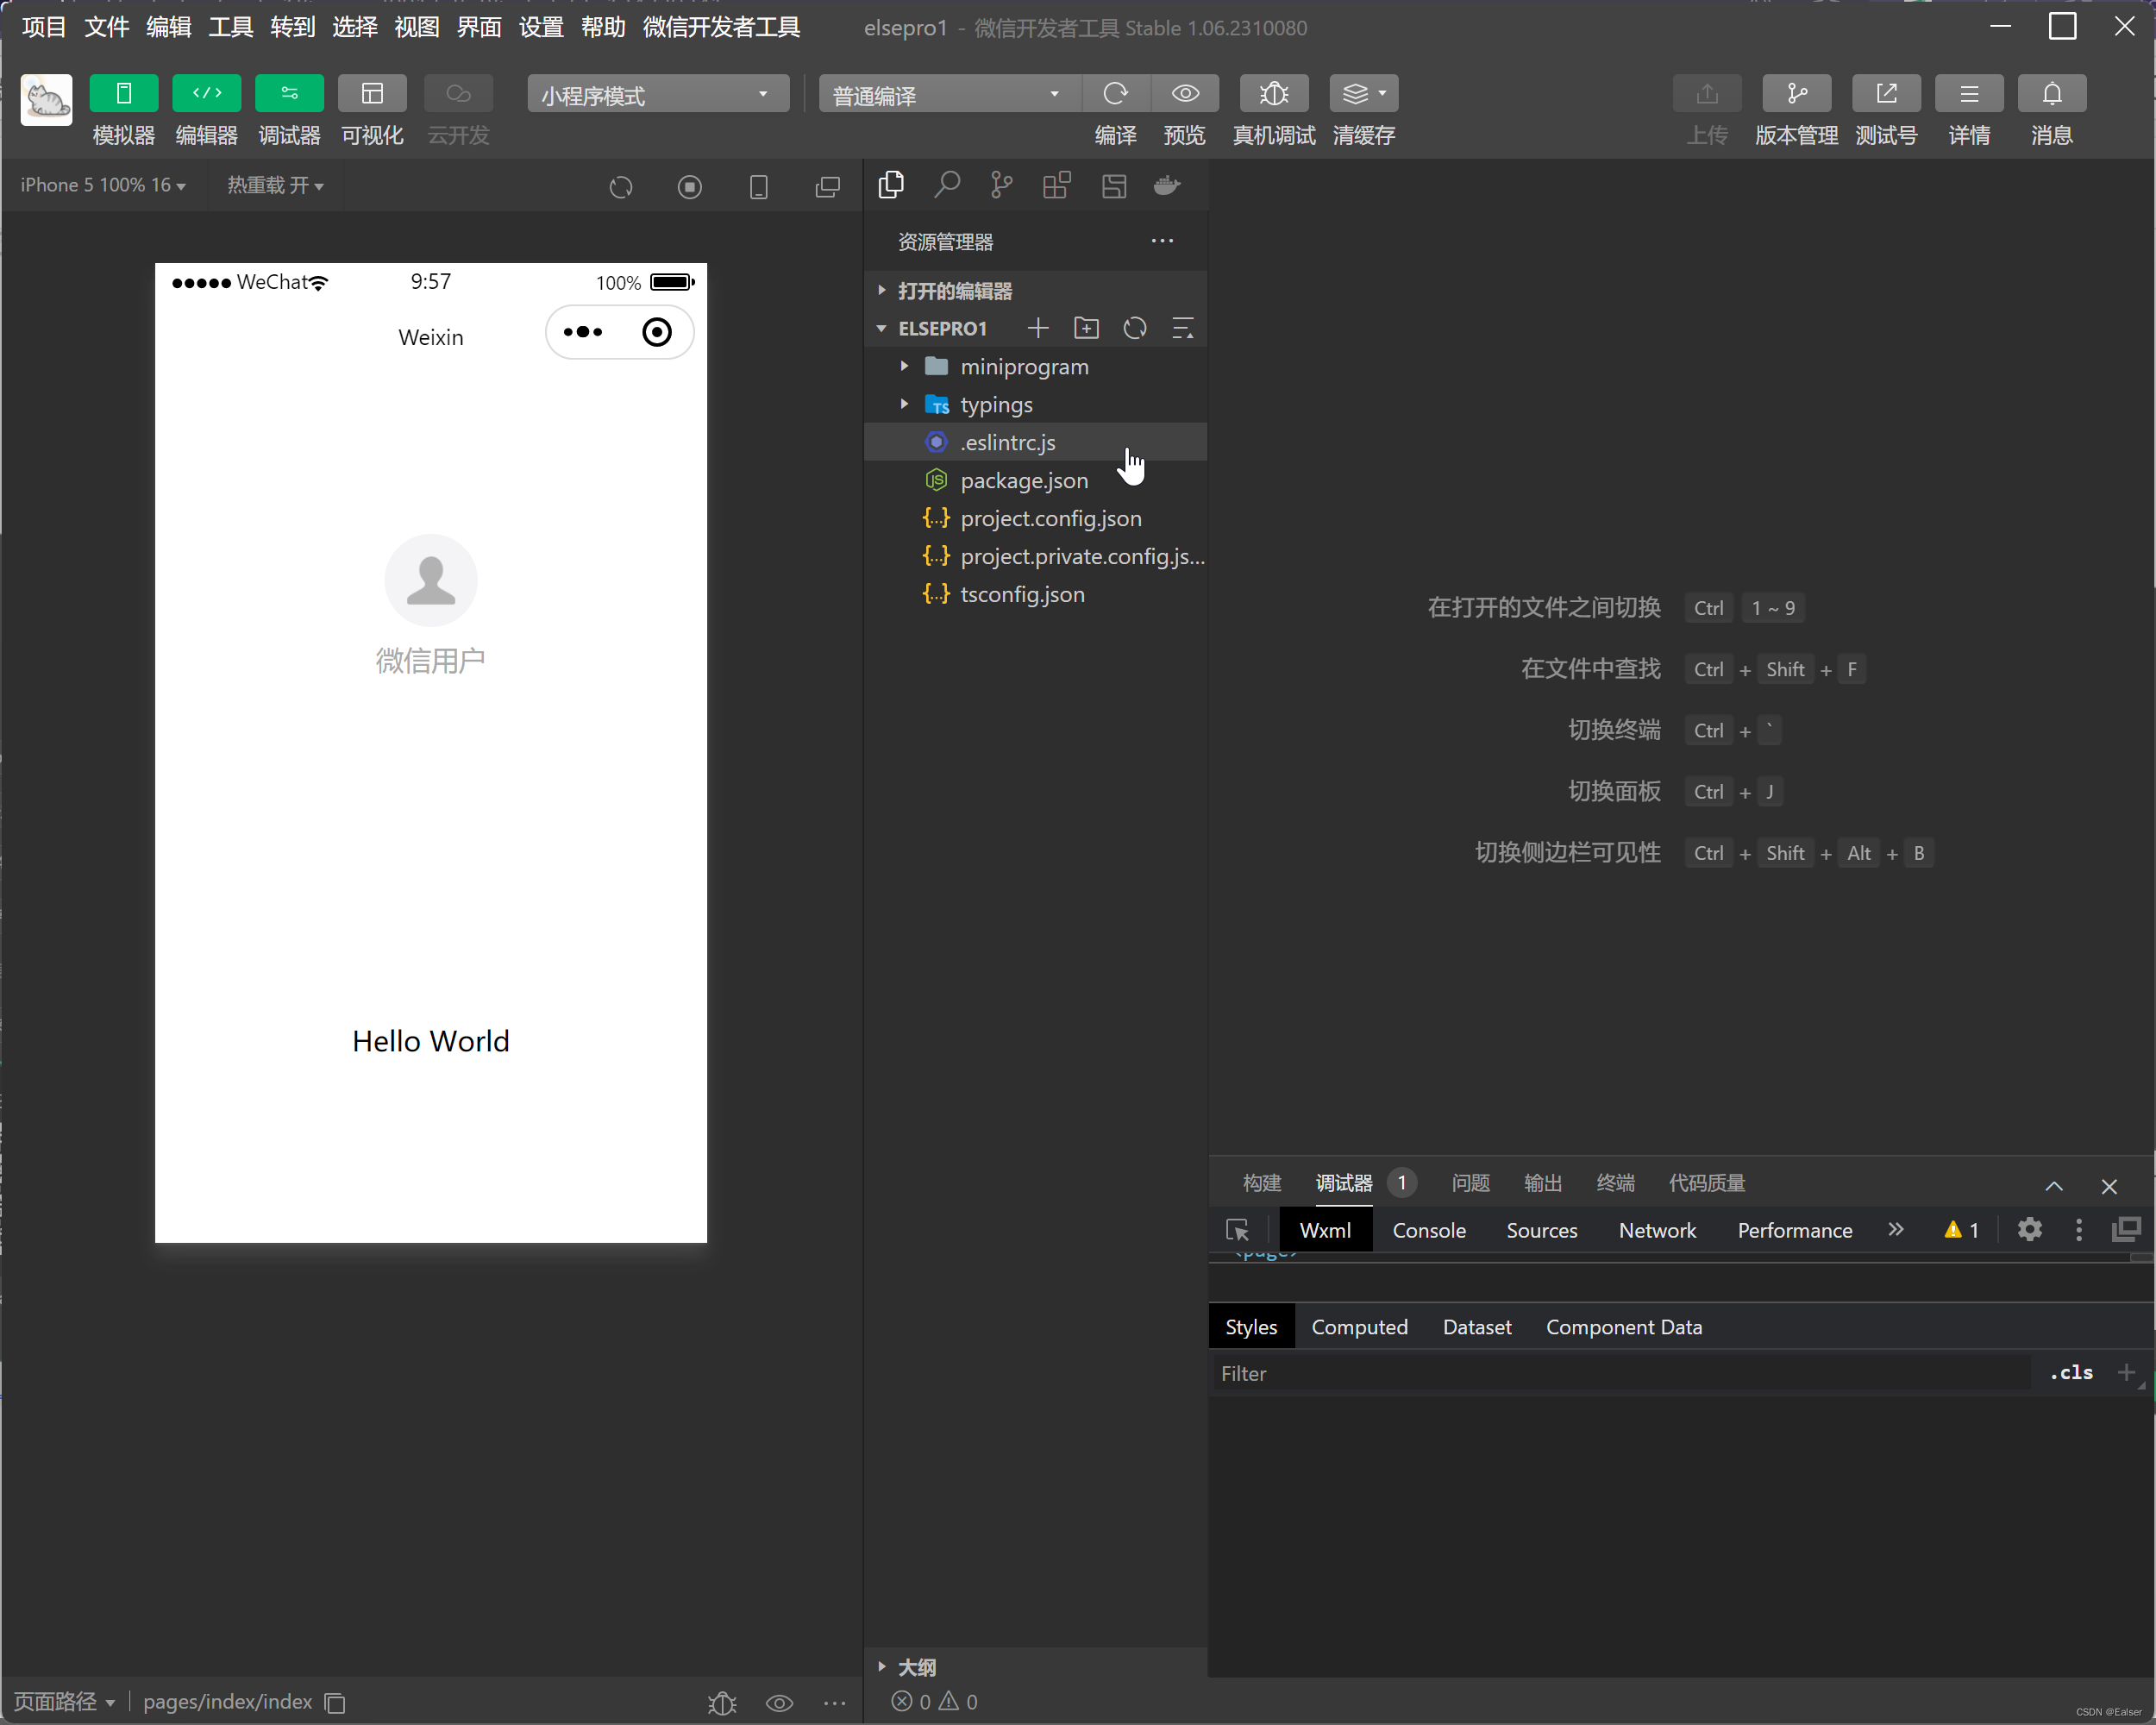This screenshot has width=2156, height=1725.
Task: Click the 详情/details button in toolbar
Action: [1970, 111]
